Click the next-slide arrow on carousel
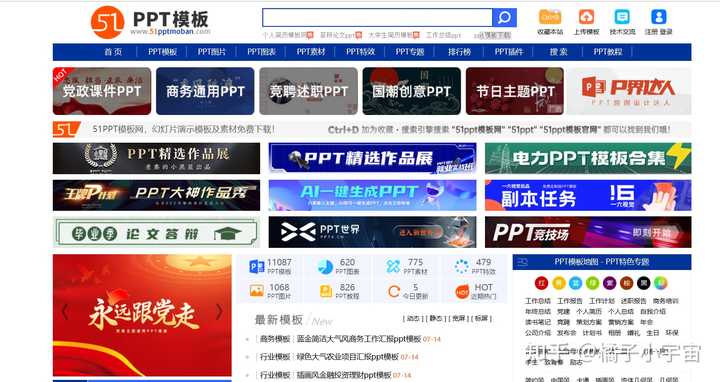Image resolution: width=720 pixels, height=382 pixels. tap(219, 312)
